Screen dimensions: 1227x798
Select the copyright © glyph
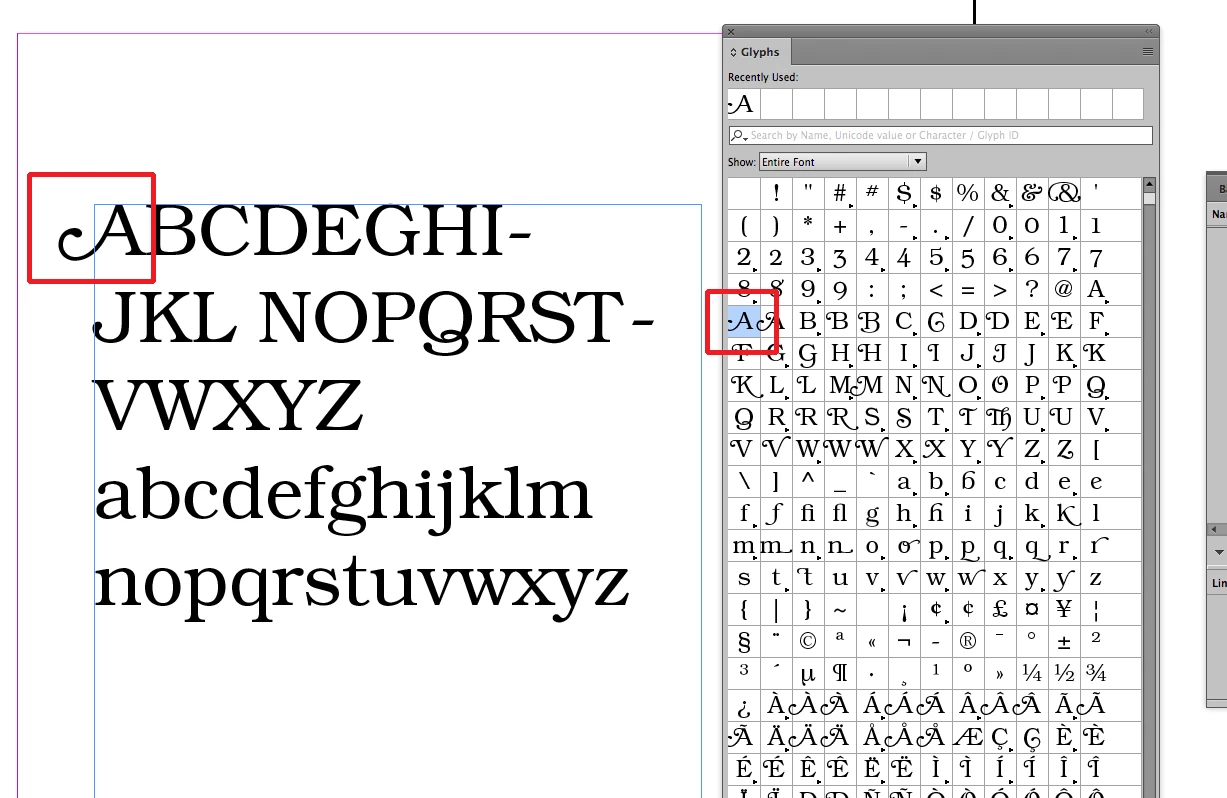807,642
